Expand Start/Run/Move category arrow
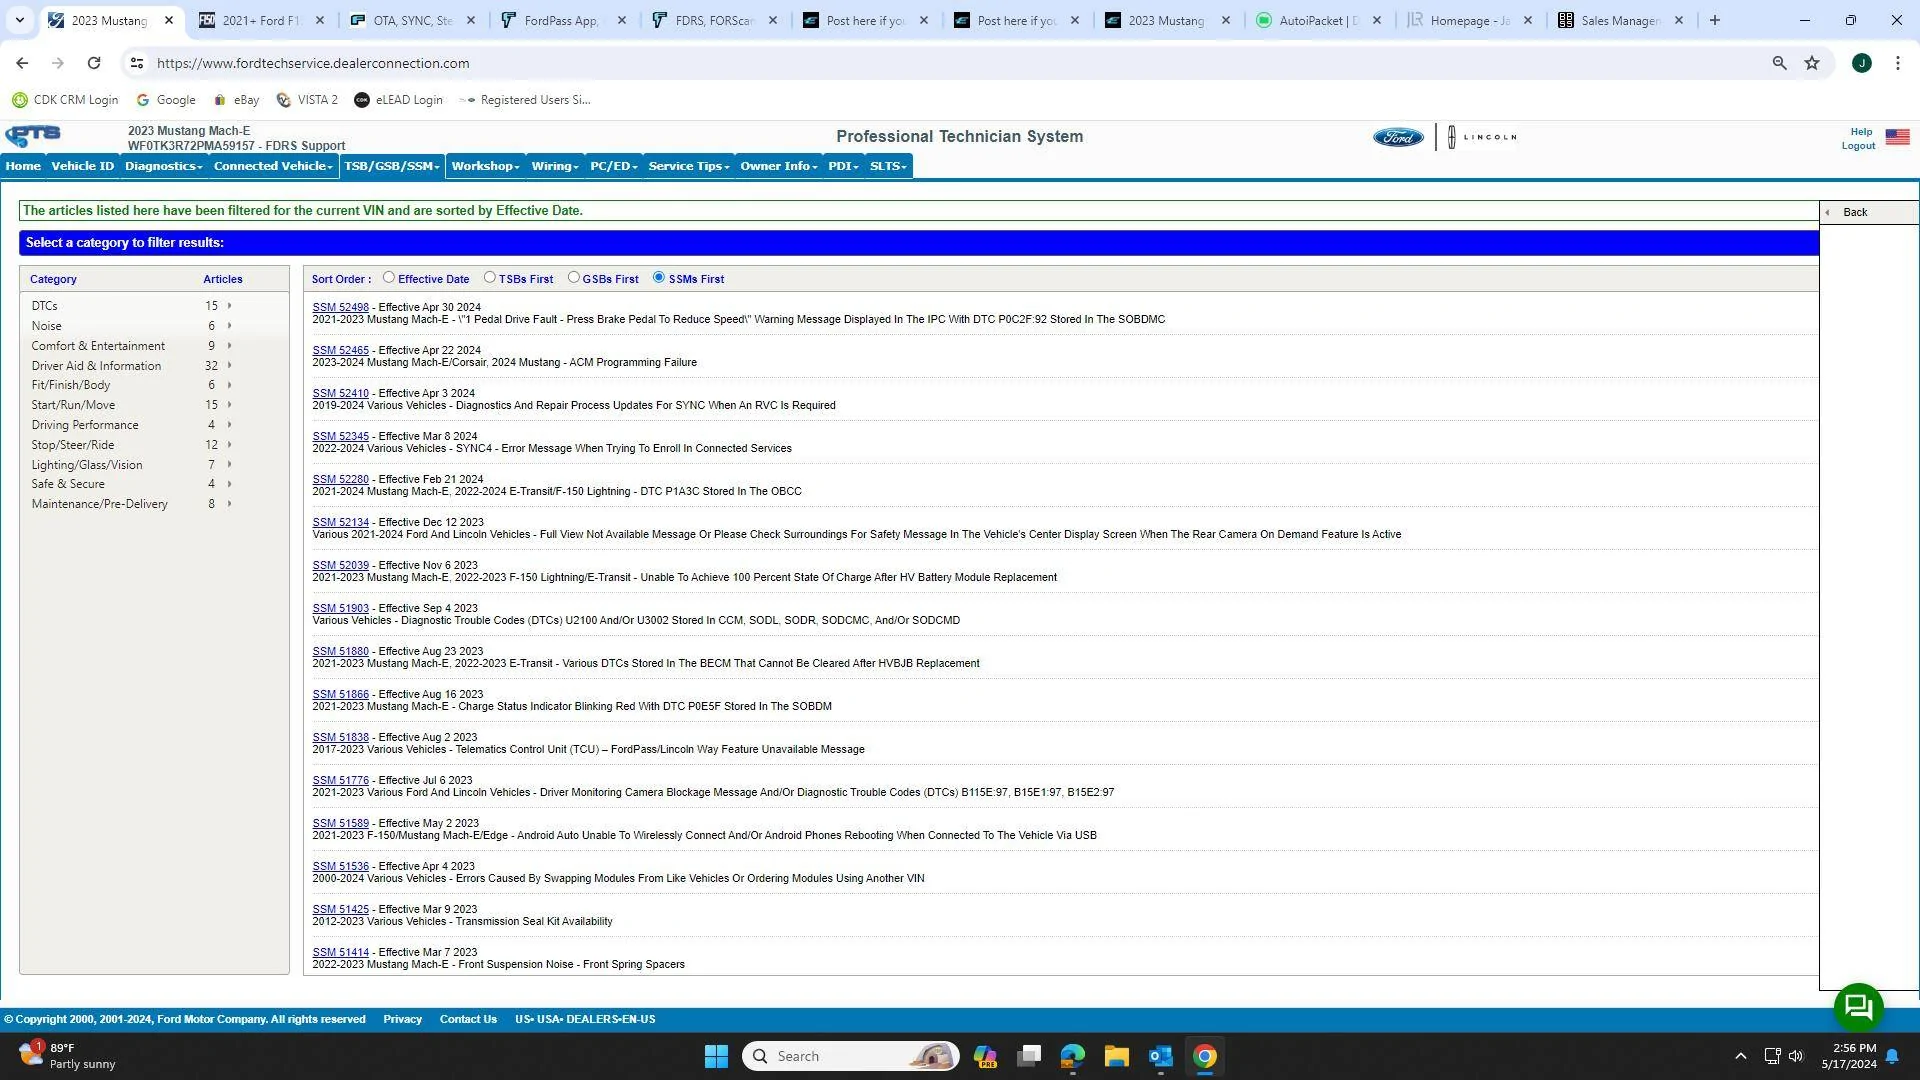Viewport: 1920px width, 1080px height. (230, 405)
